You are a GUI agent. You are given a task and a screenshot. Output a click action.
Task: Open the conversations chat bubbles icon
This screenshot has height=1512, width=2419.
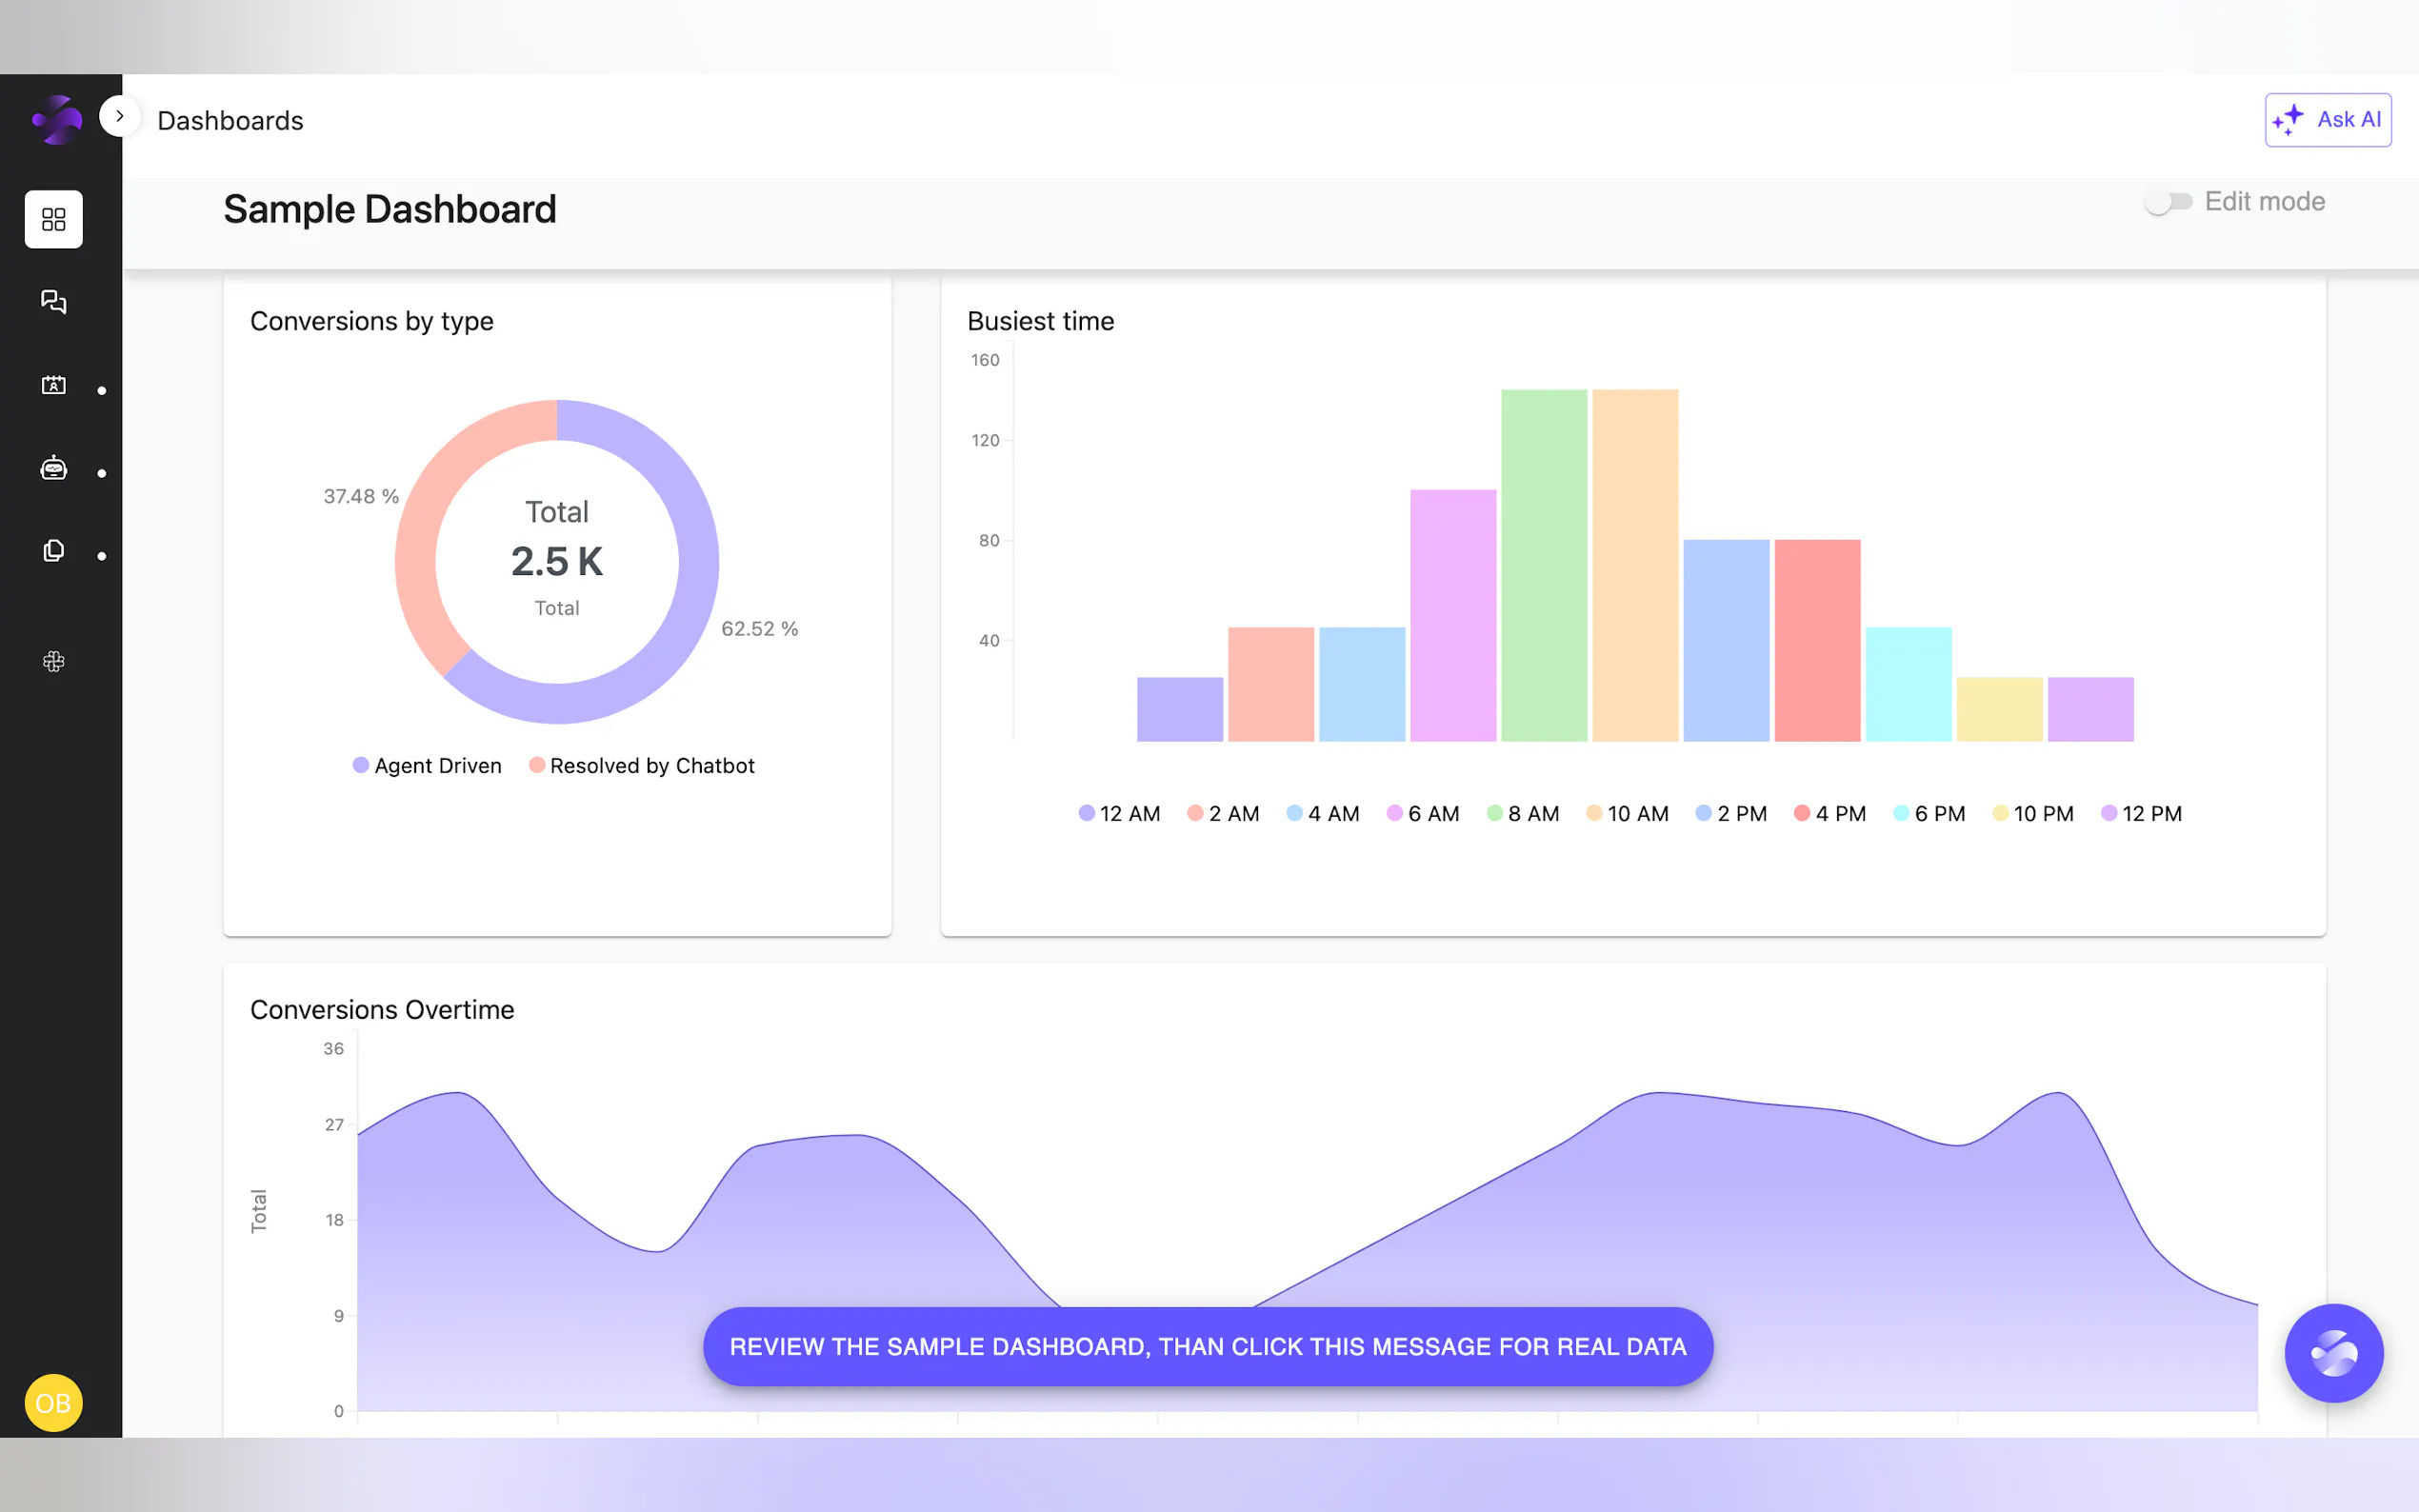click(53, 302)
